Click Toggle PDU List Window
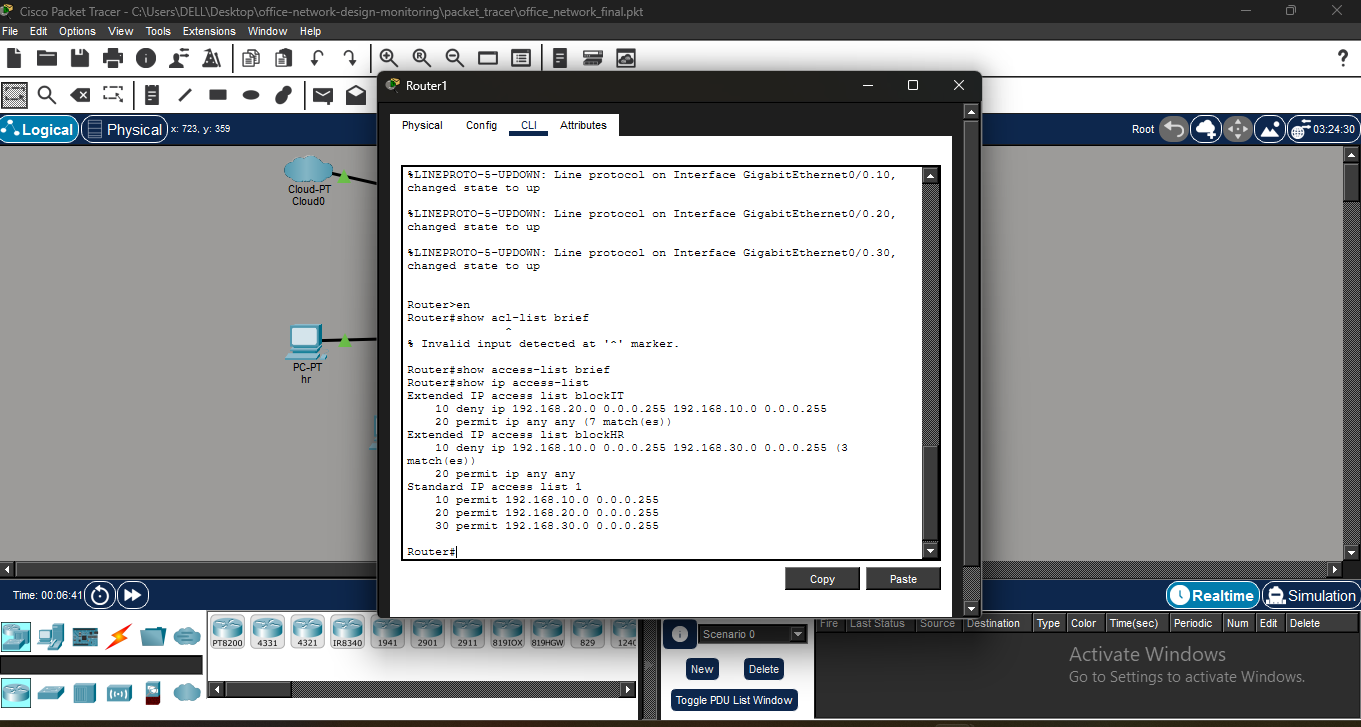Viewport: 1361px width, 727px height. (734, 700)
